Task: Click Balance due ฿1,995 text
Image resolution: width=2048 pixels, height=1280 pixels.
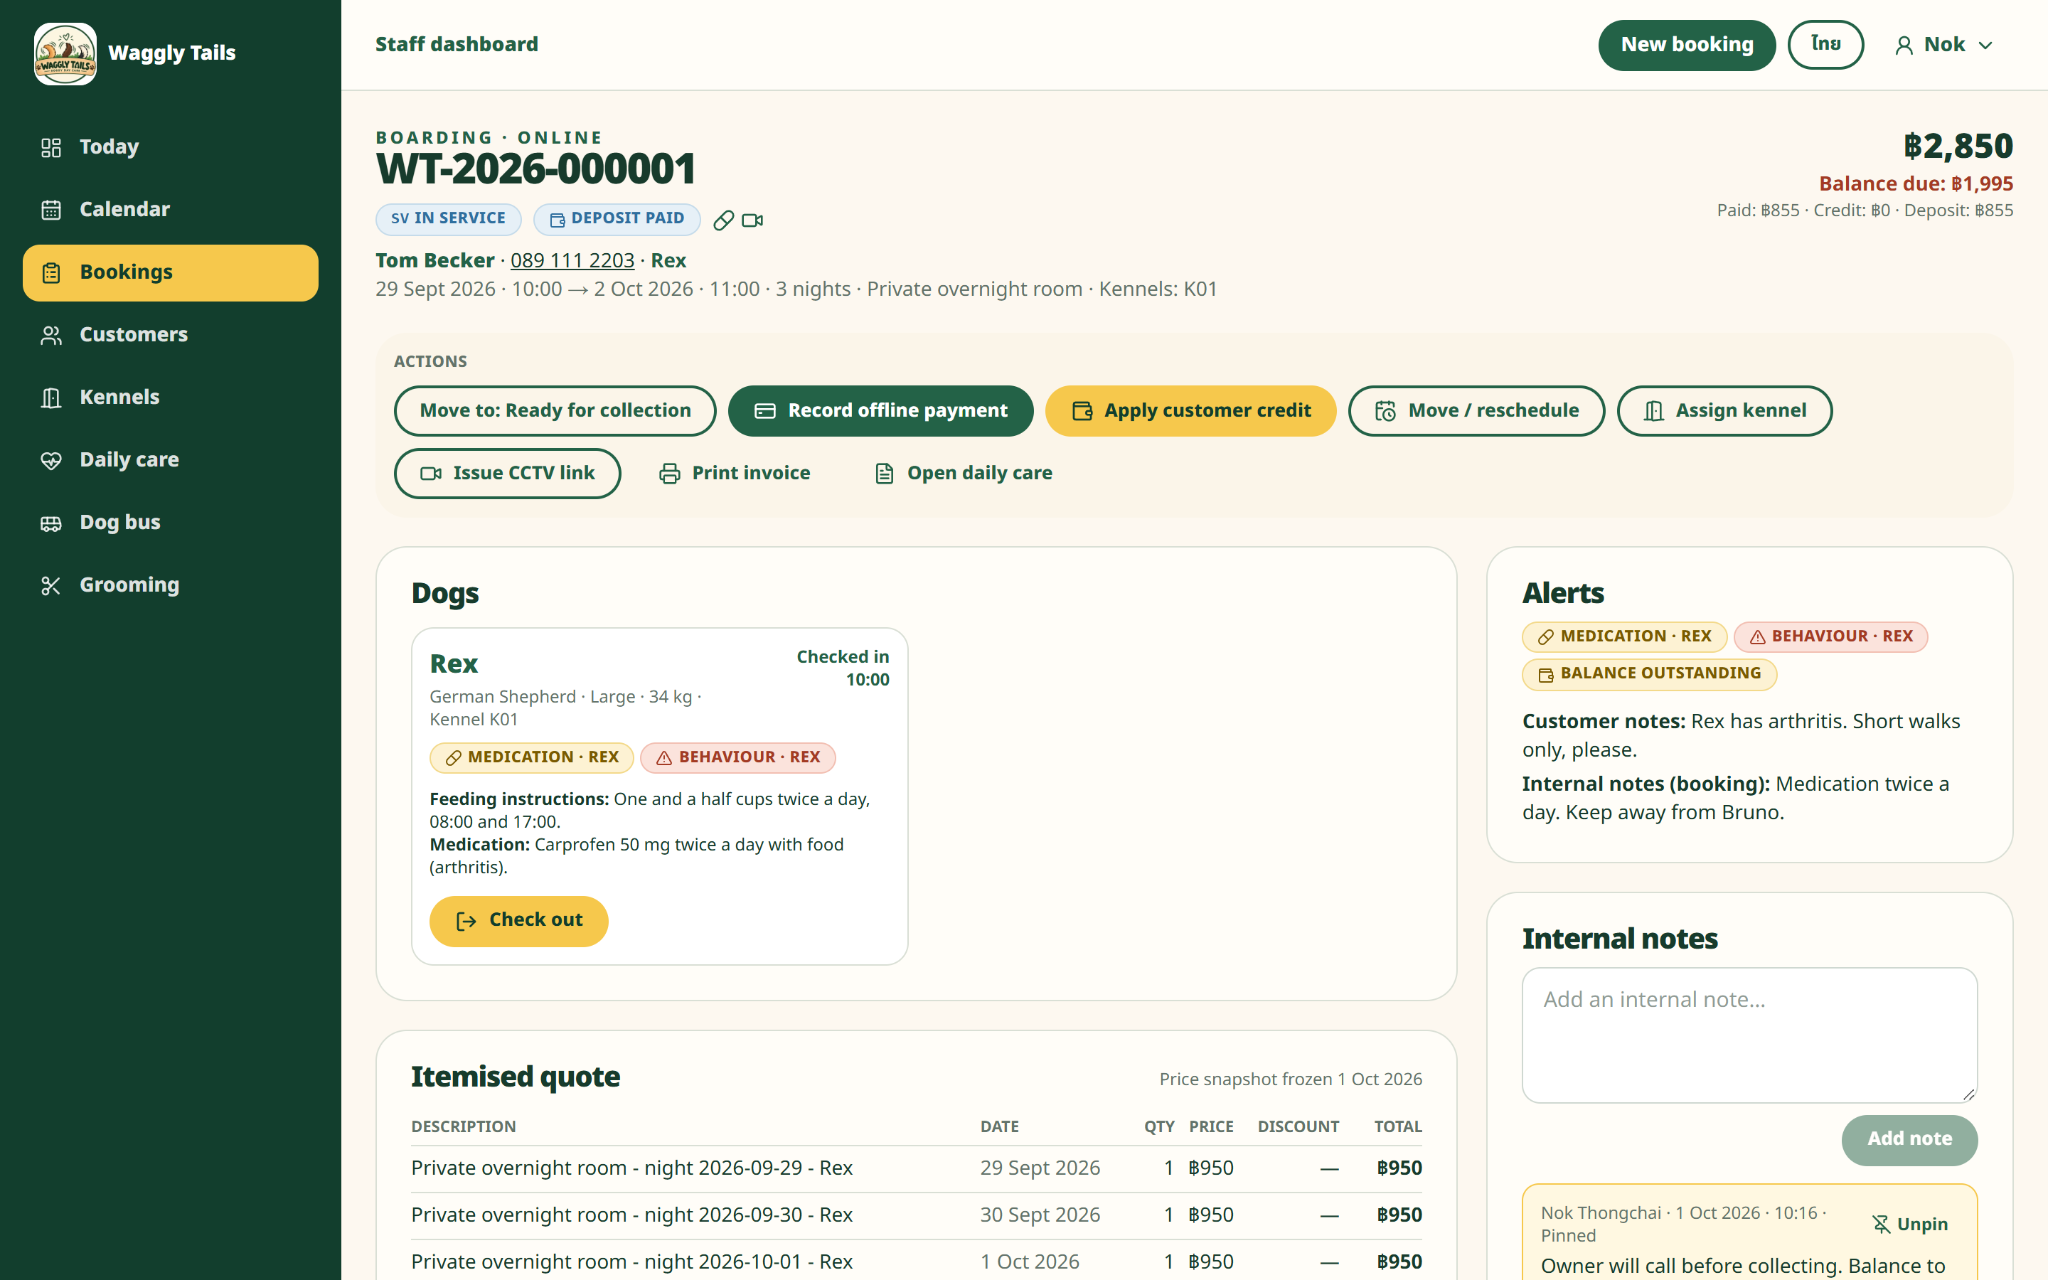Action: (x=1915, y=184)
